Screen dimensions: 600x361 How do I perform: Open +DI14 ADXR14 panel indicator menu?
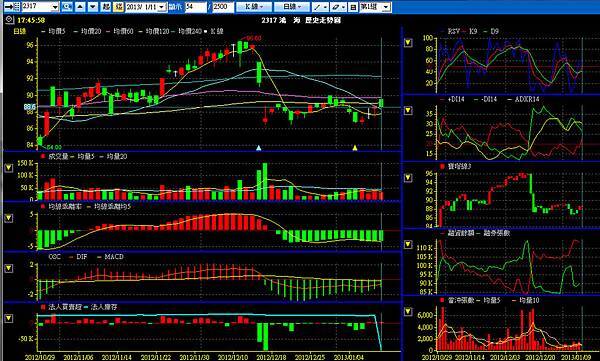point(408,110)
